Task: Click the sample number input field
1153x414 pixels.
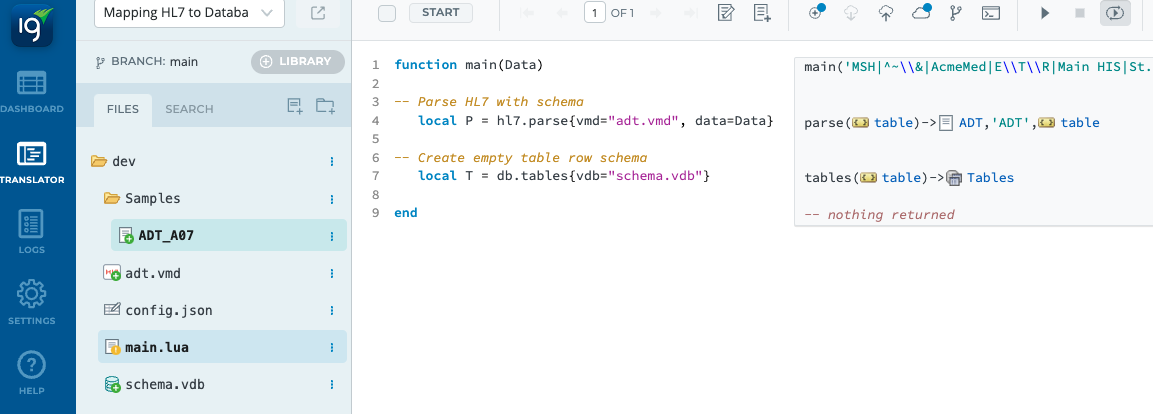Action: [594, 13]
